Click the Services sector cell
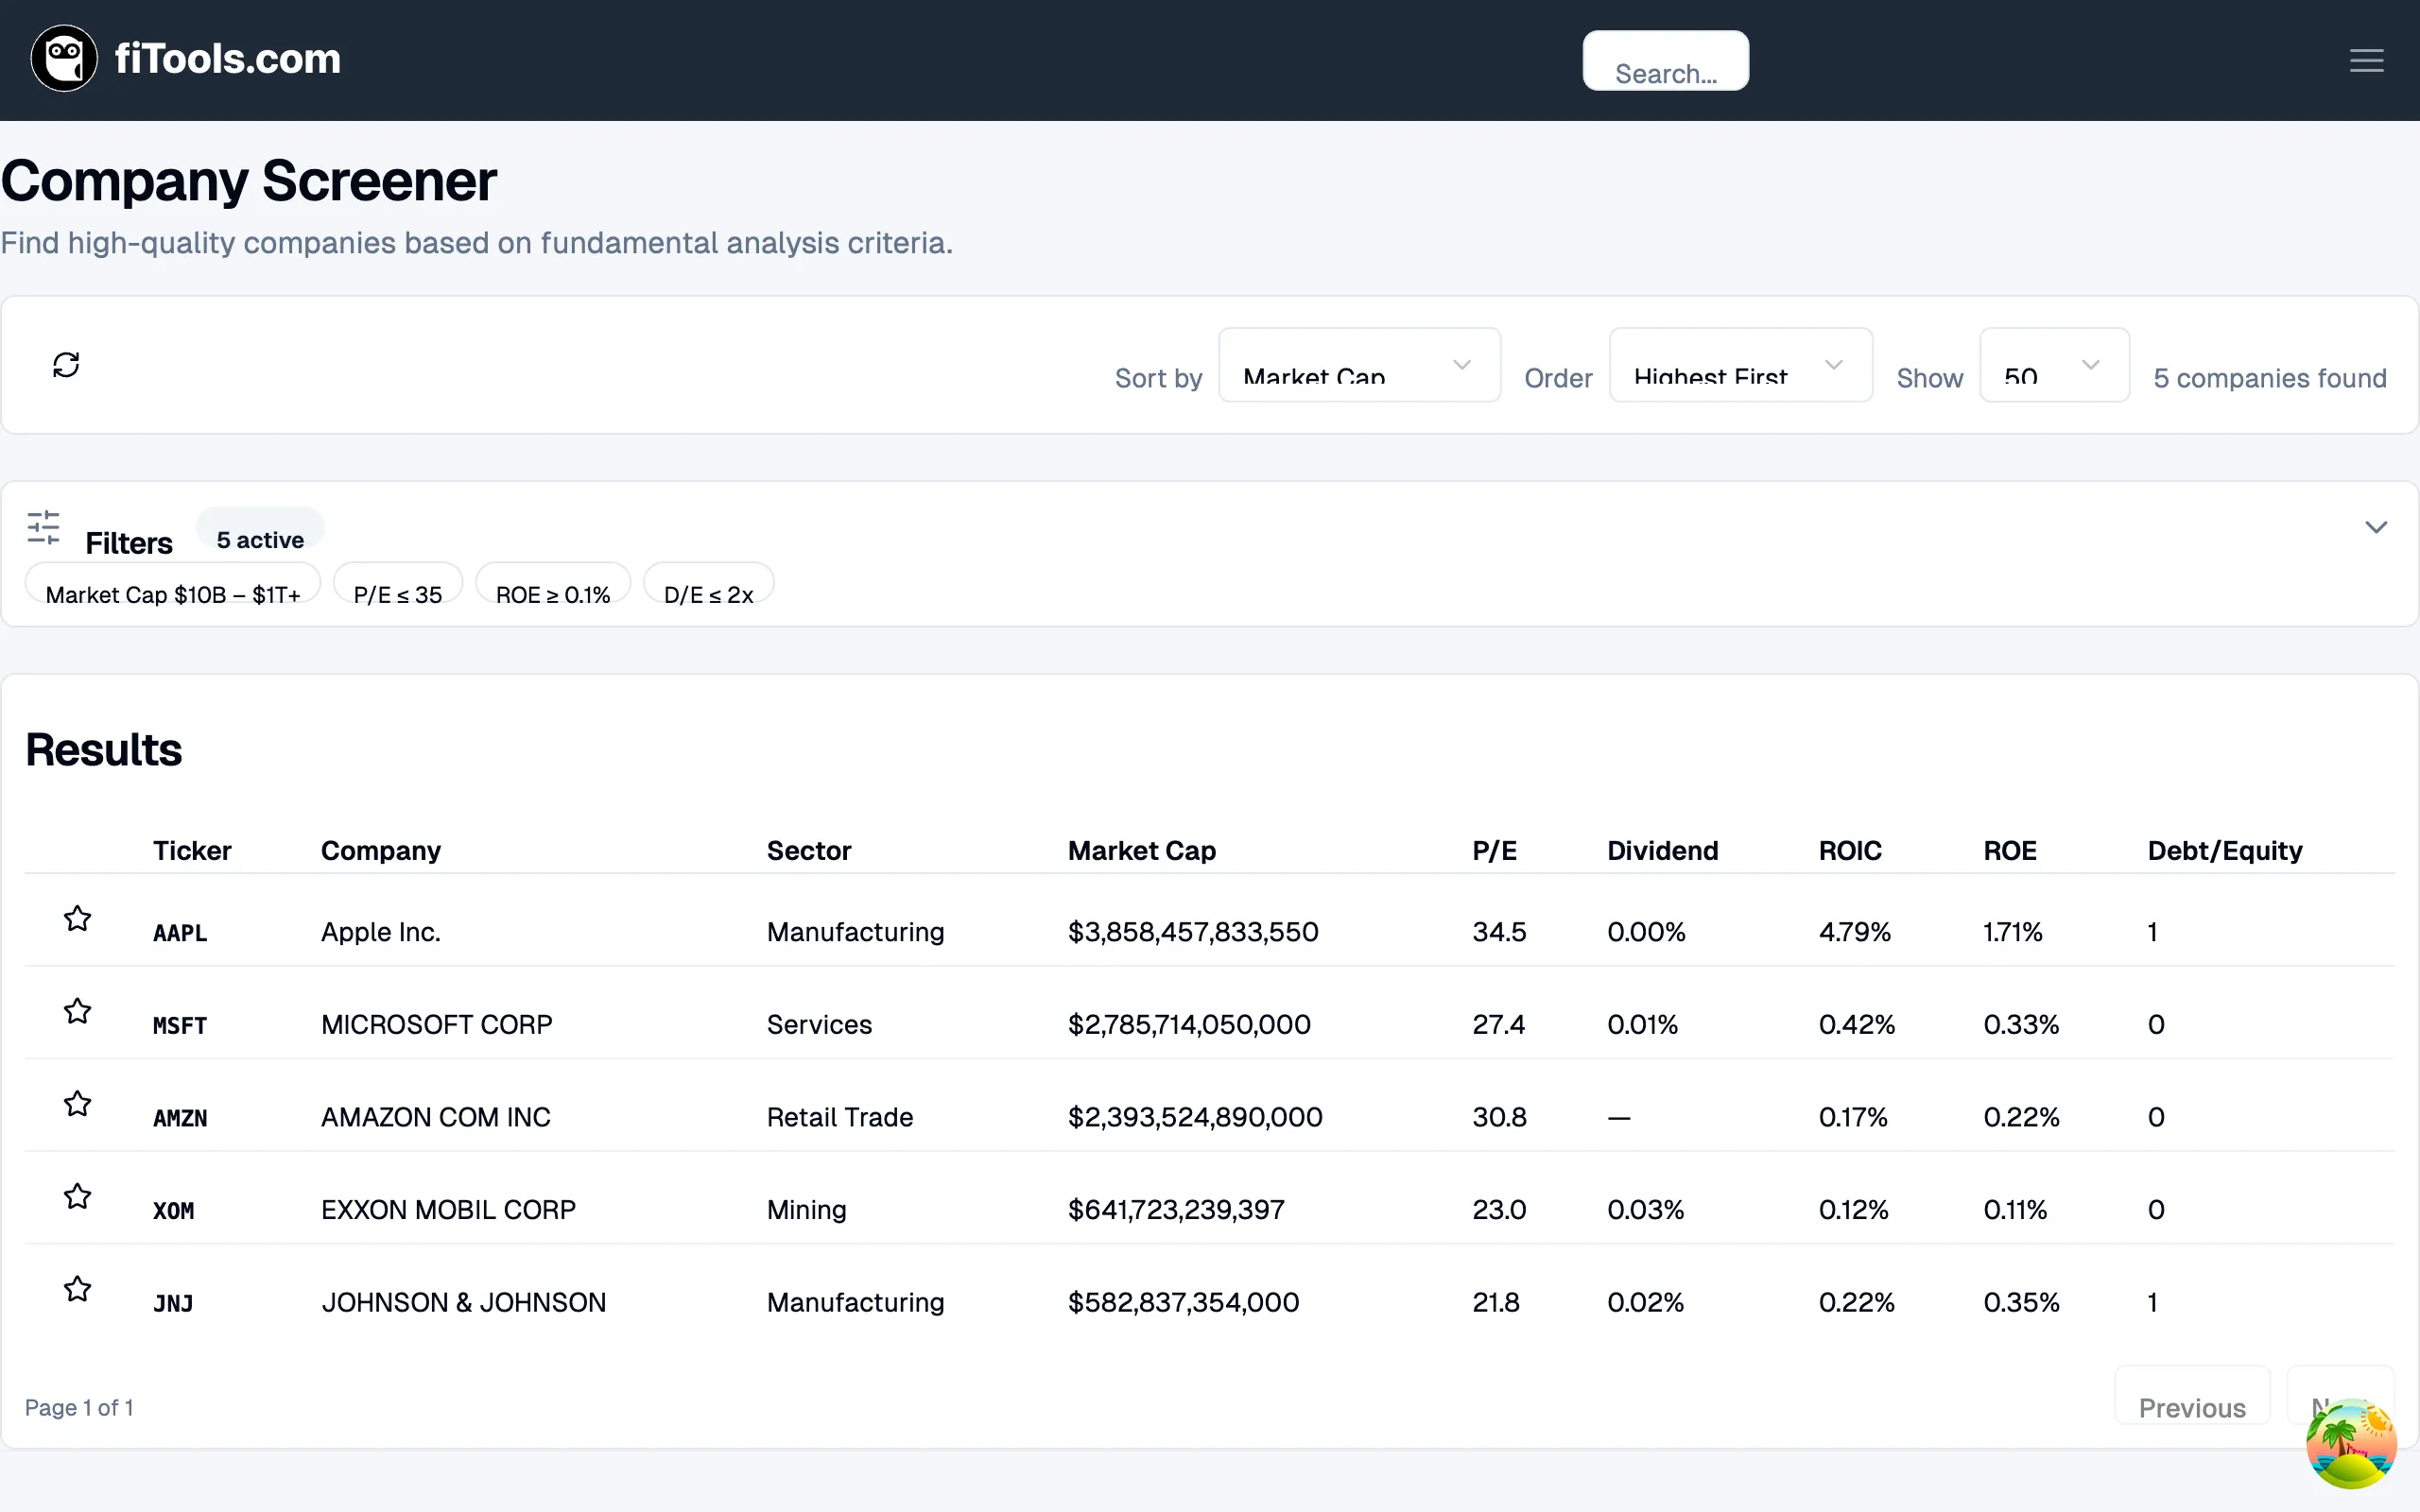The width and height of the screenshot is (2420, 1512). pos(820,1024)
